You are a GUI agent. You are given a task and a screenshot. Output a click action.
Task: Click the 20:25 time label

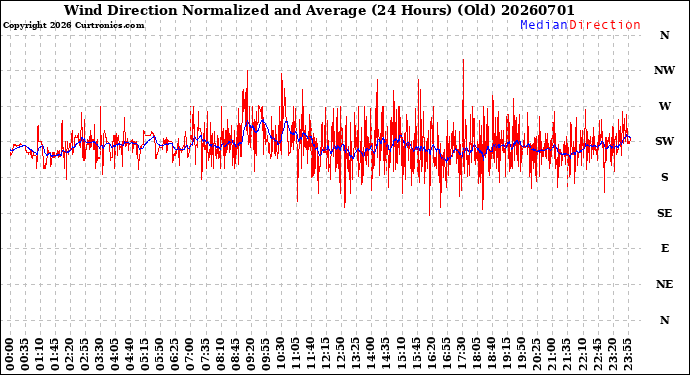click(x=536, y=354)
